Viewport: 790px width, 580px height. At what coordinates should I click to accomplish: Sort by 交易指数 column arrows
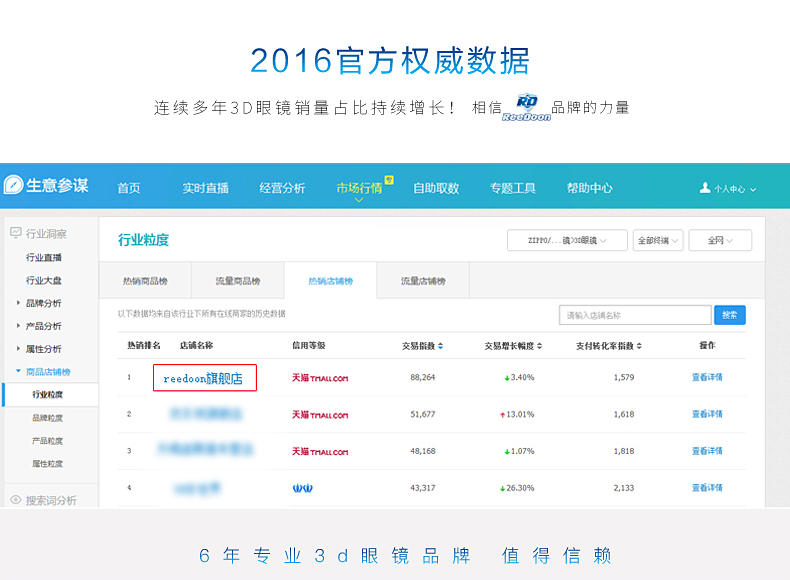[440, 346]
